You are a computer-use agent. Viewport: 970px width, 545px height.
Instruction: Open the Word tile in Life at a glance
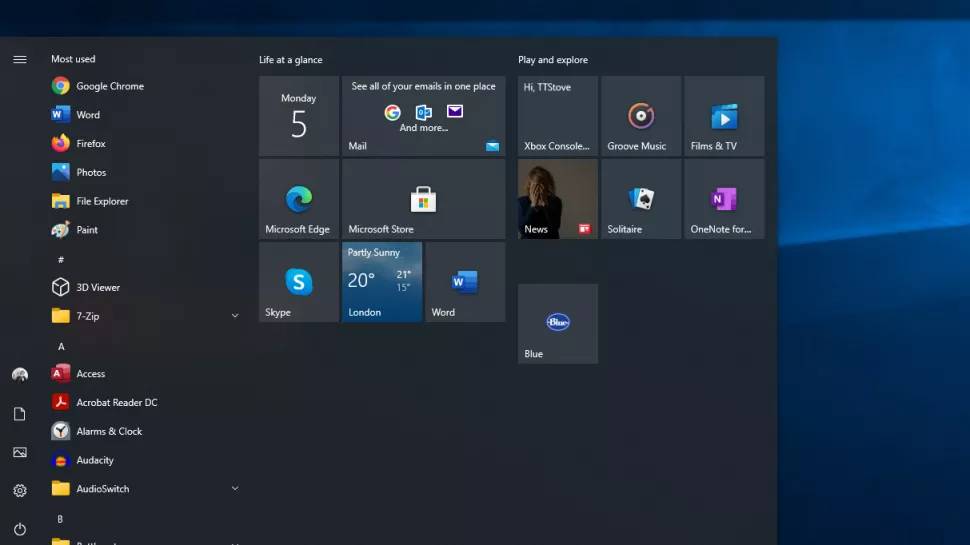click(465, 282)
